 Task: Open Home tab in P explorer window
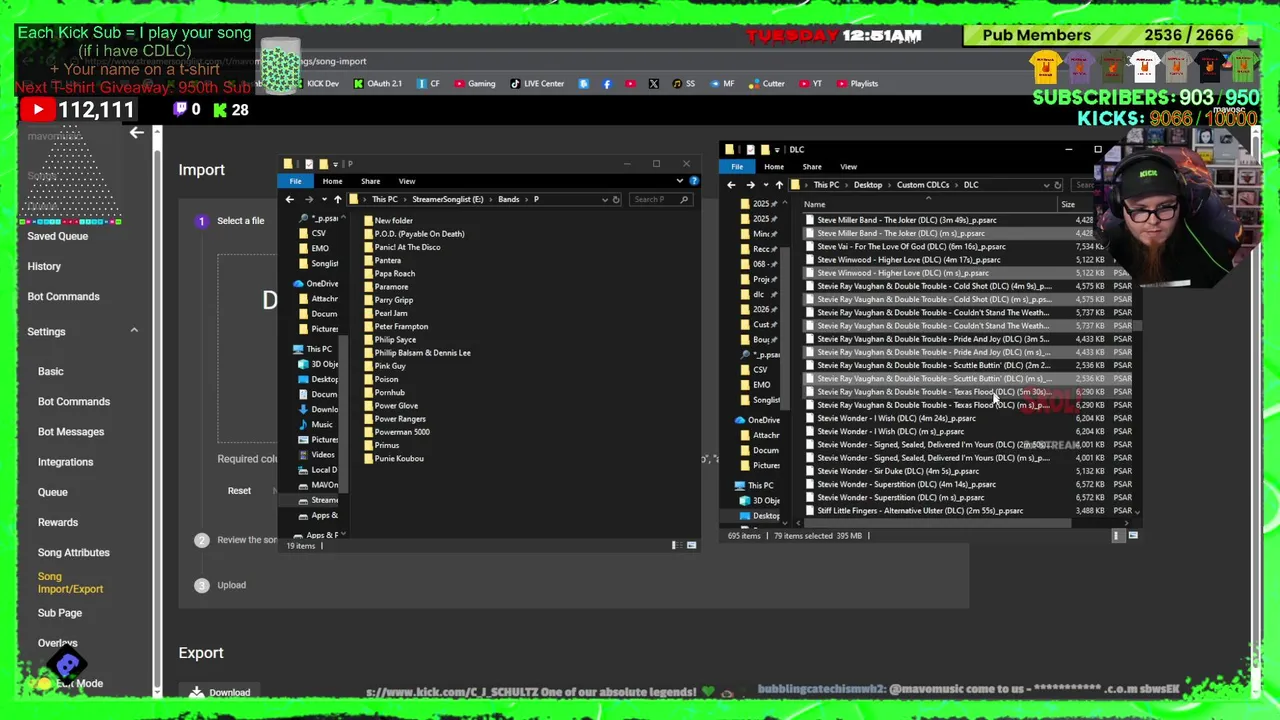[x=332, y=181]
